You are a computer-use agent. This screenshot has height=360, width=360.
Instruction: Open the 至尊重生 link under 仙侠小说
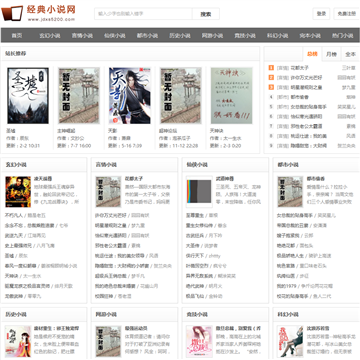pyautogui.click(x=195, y=216)
